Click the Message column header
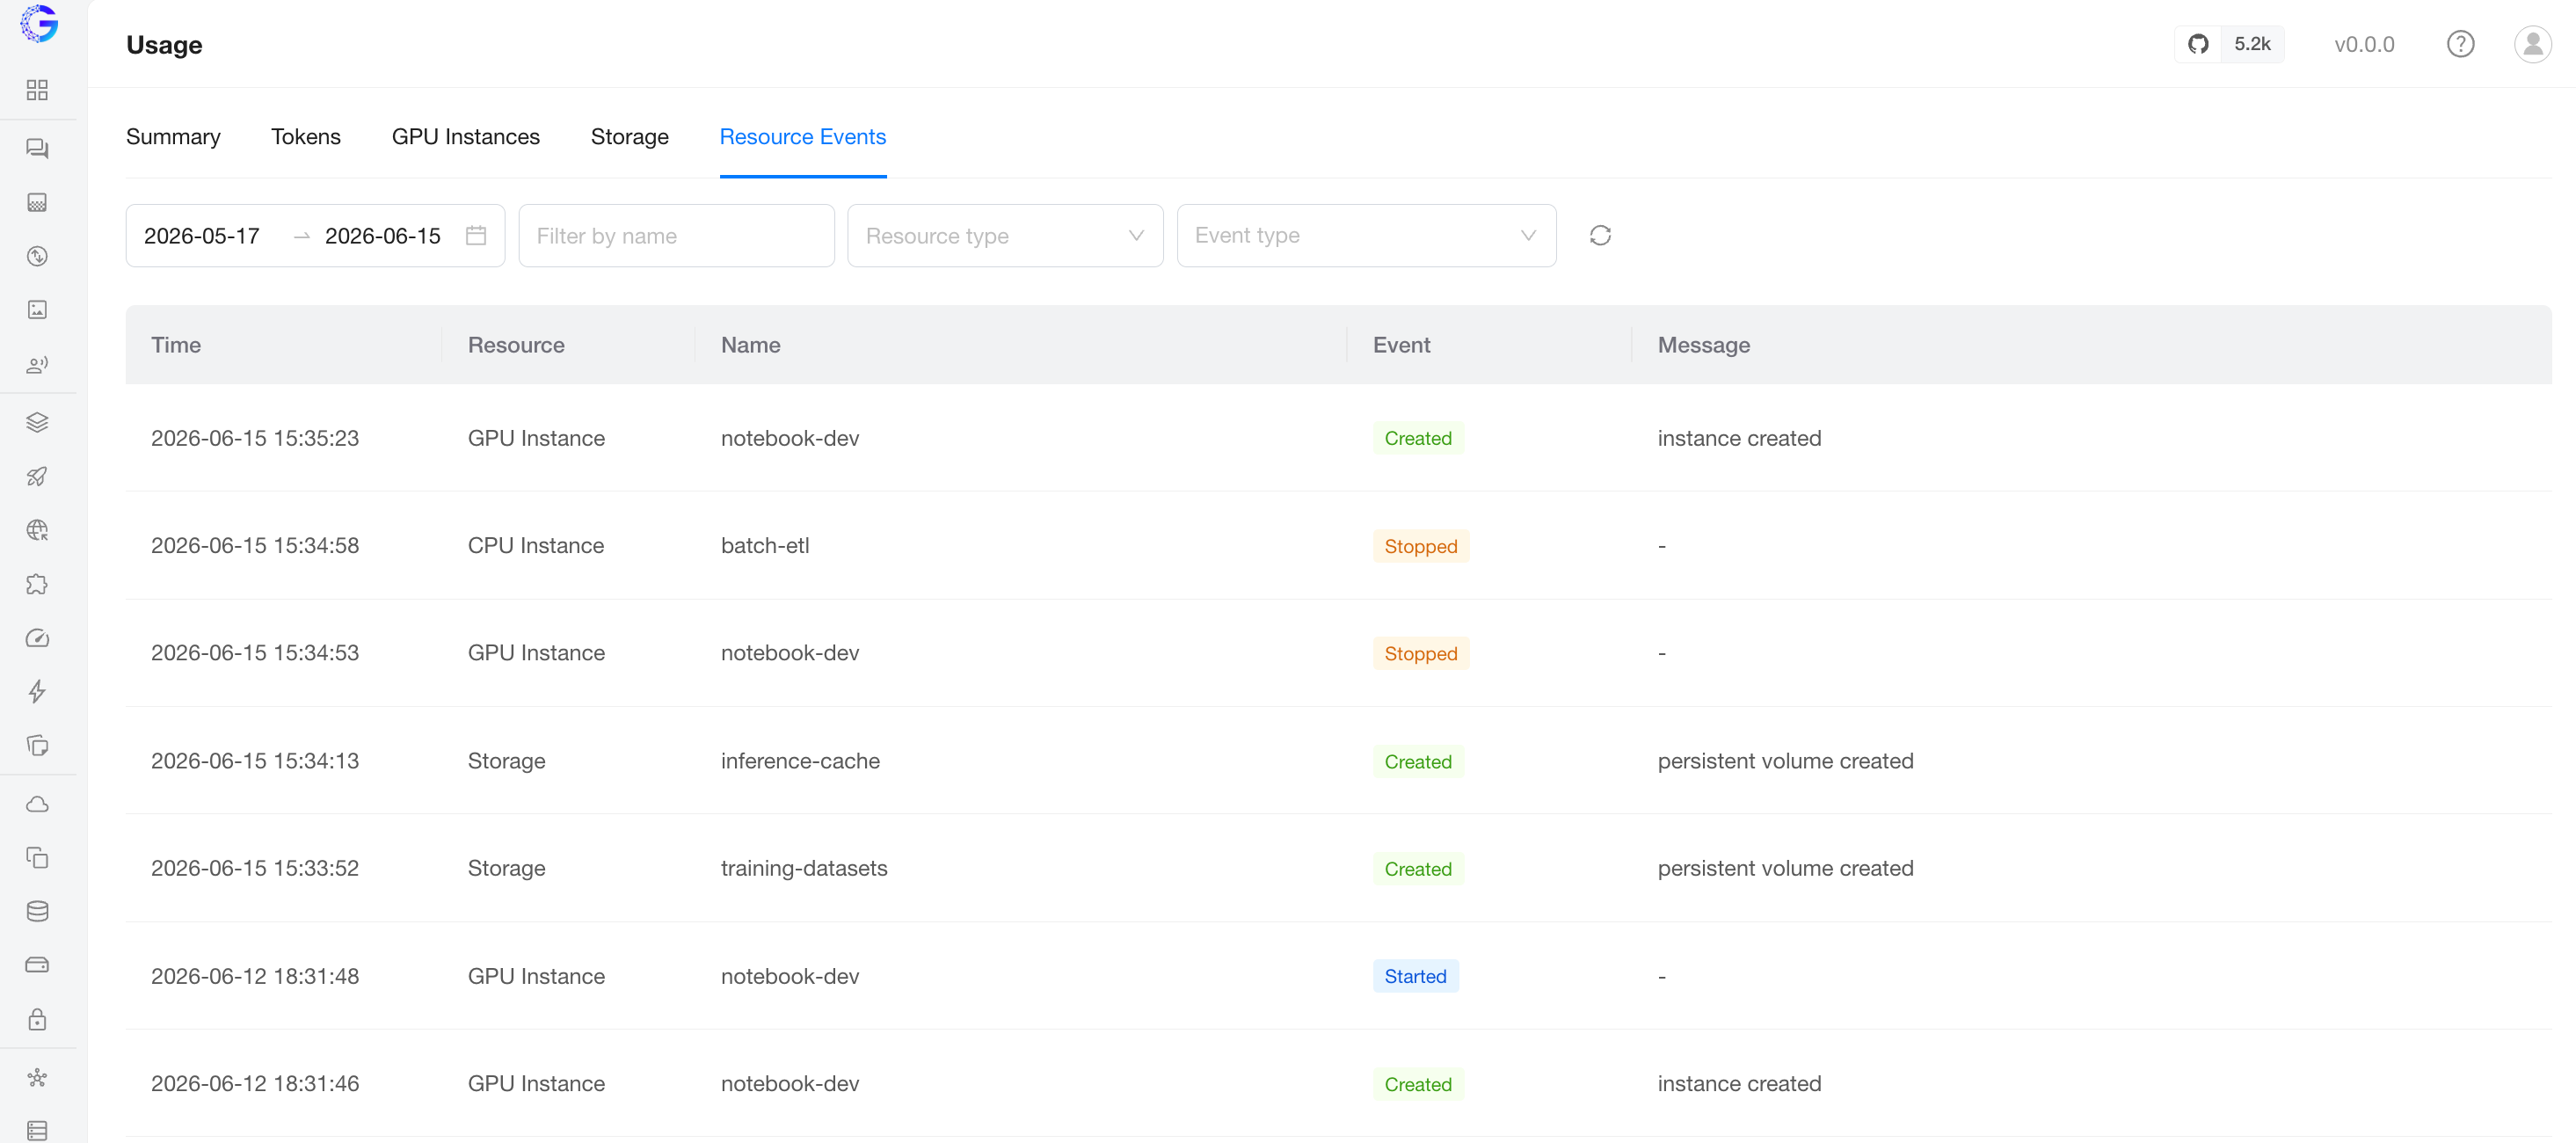The width and height of the screenshot is (2576, 1143). pos(1704,345)
